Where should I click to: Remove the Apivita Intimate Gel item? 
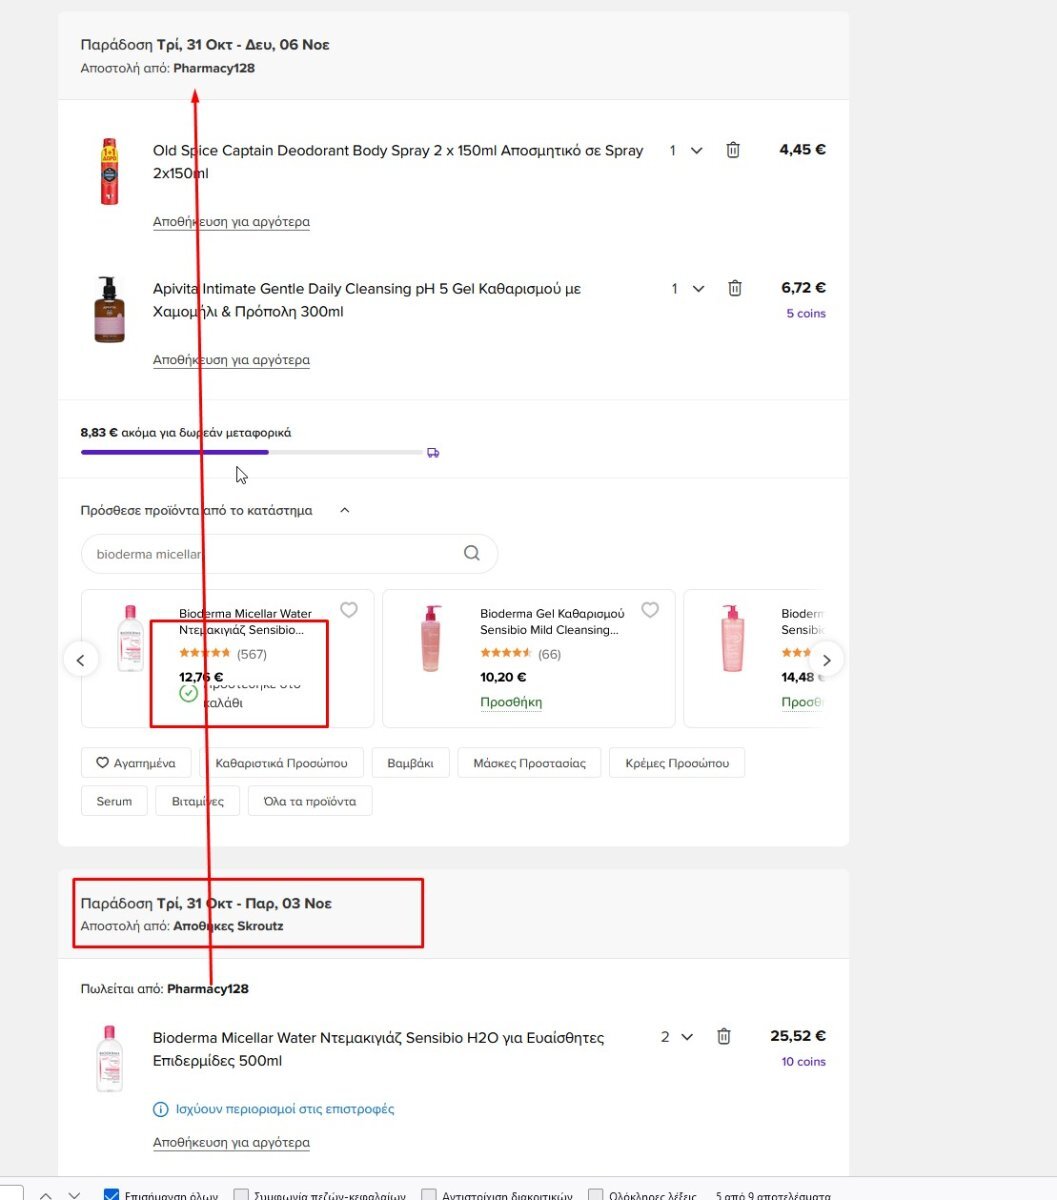pos(735,288)
